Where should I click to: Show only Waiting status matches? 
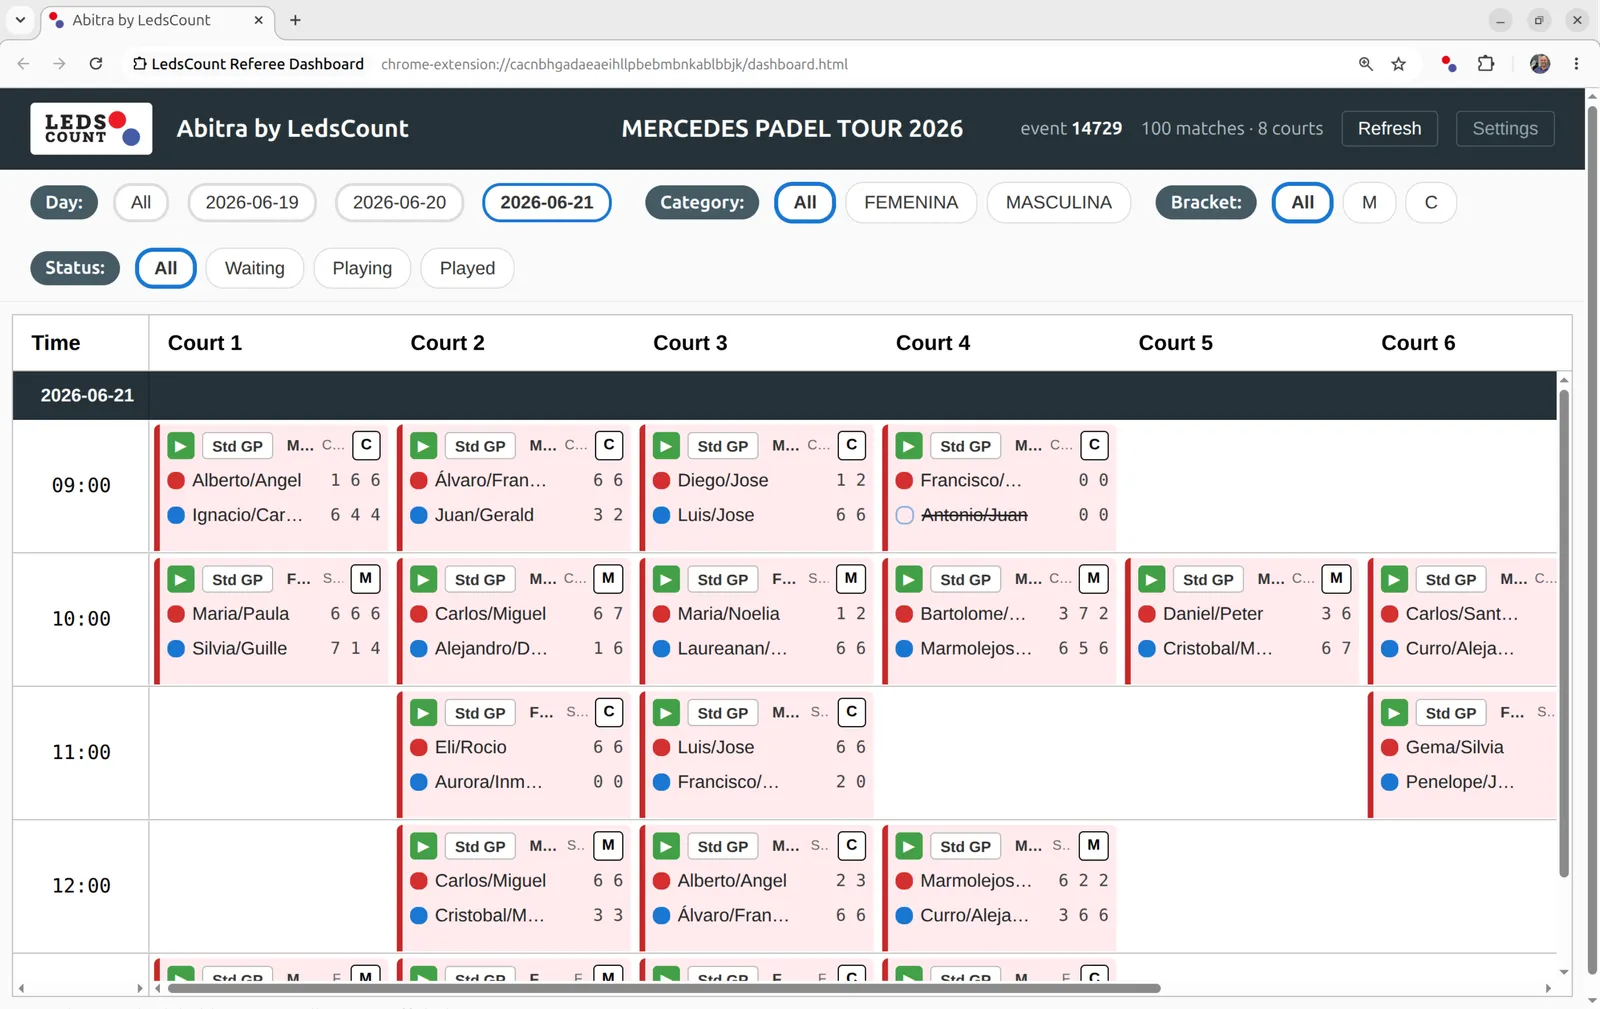pyautogui.click(x=255, y=268)
